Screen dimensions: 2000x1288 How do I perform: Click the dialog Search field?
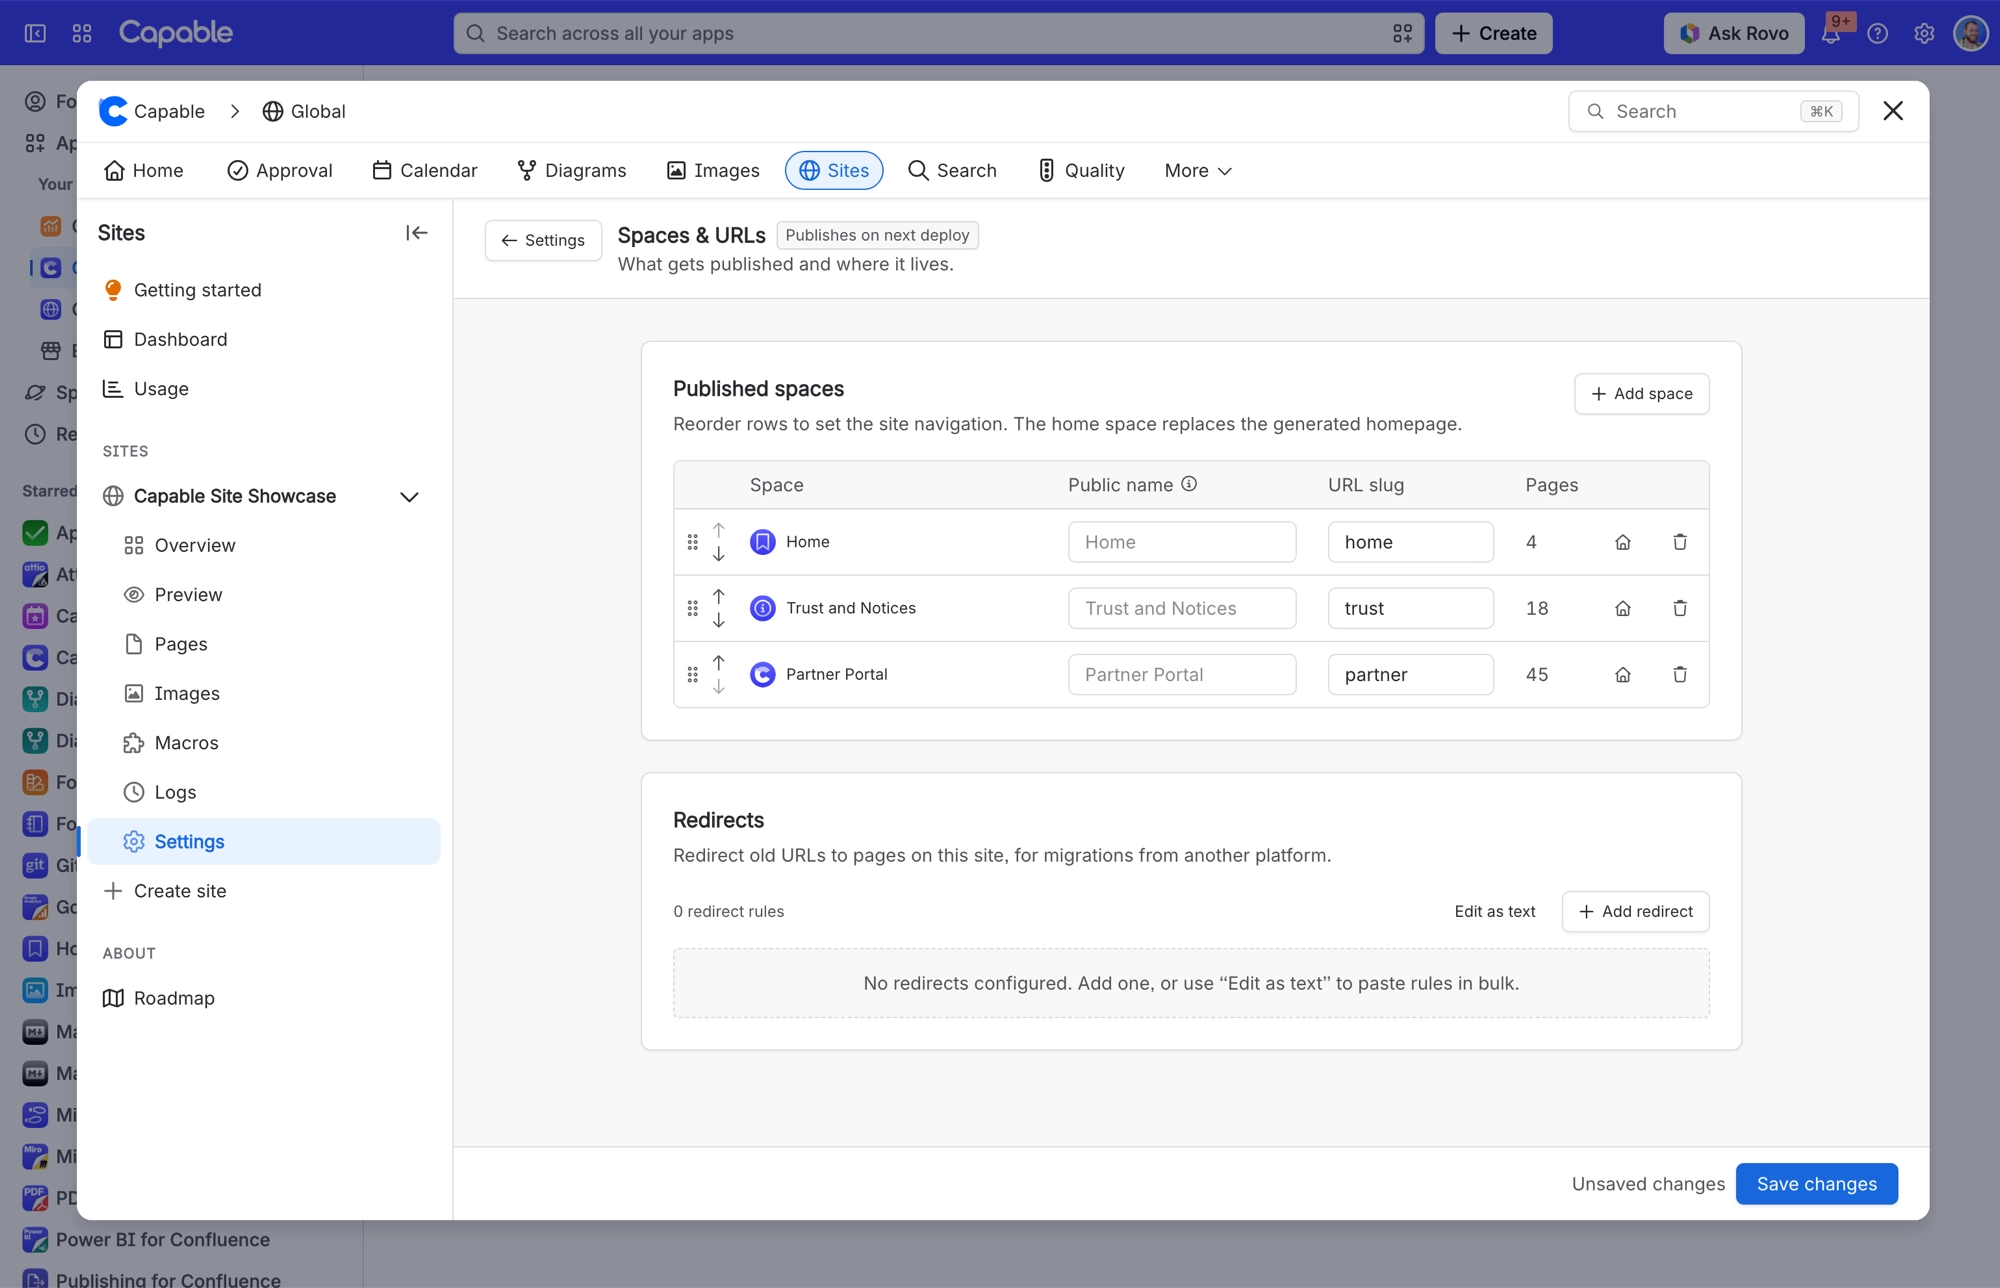pyautogui.click(x=1713, y=111)
